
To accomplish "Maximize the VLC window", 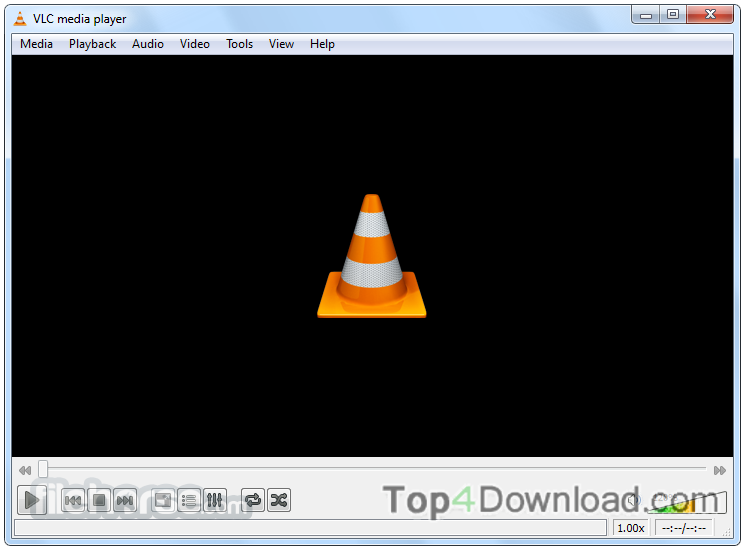I will pyautogui.click(x=672, y=15).
